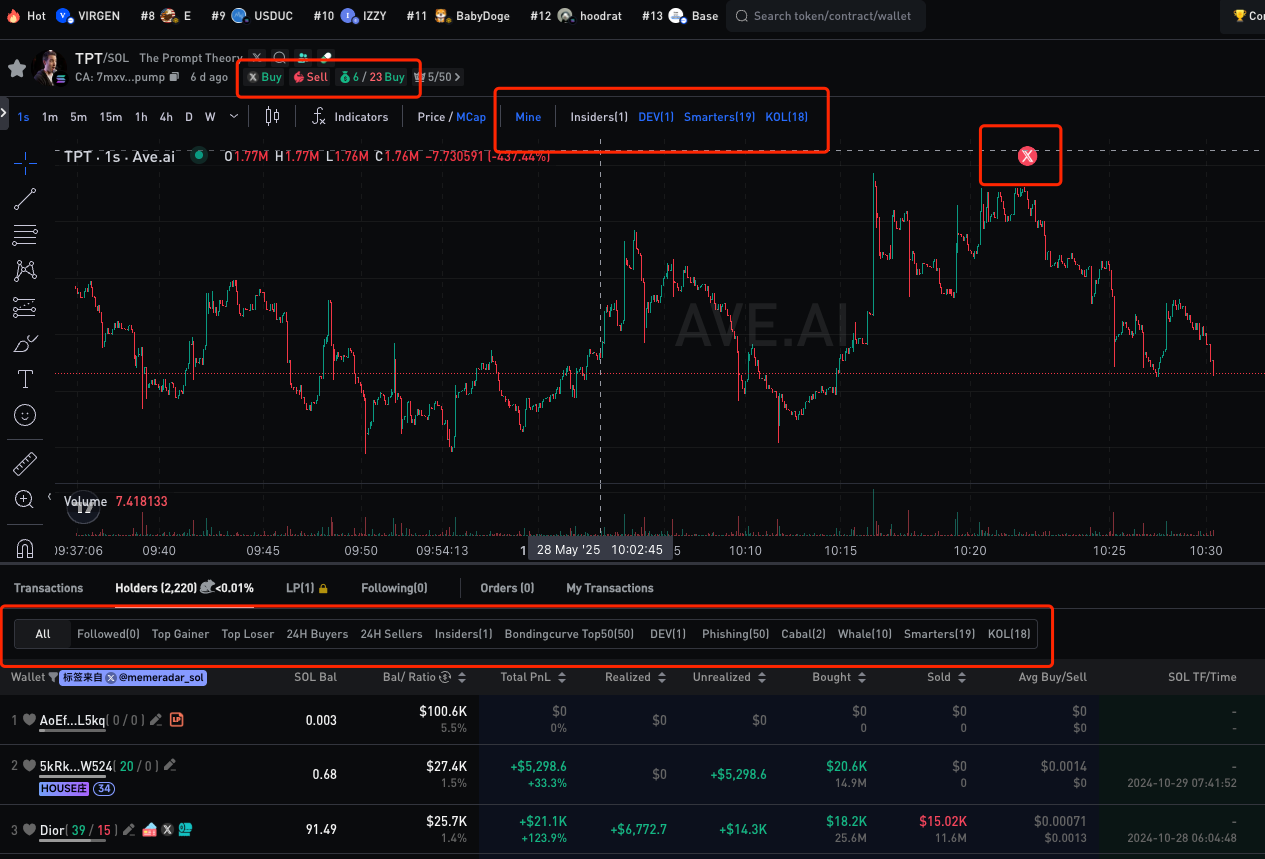
Task: Toggle the magnet snap mode
Action: [x=25, y=547]
